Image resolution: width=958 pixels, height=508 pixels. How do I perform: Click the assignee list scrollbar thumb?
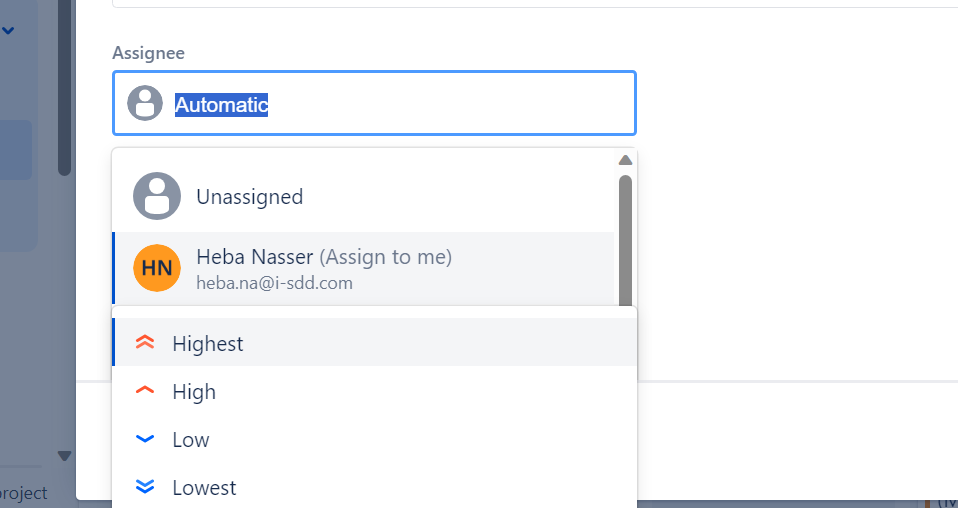[625, 240]
